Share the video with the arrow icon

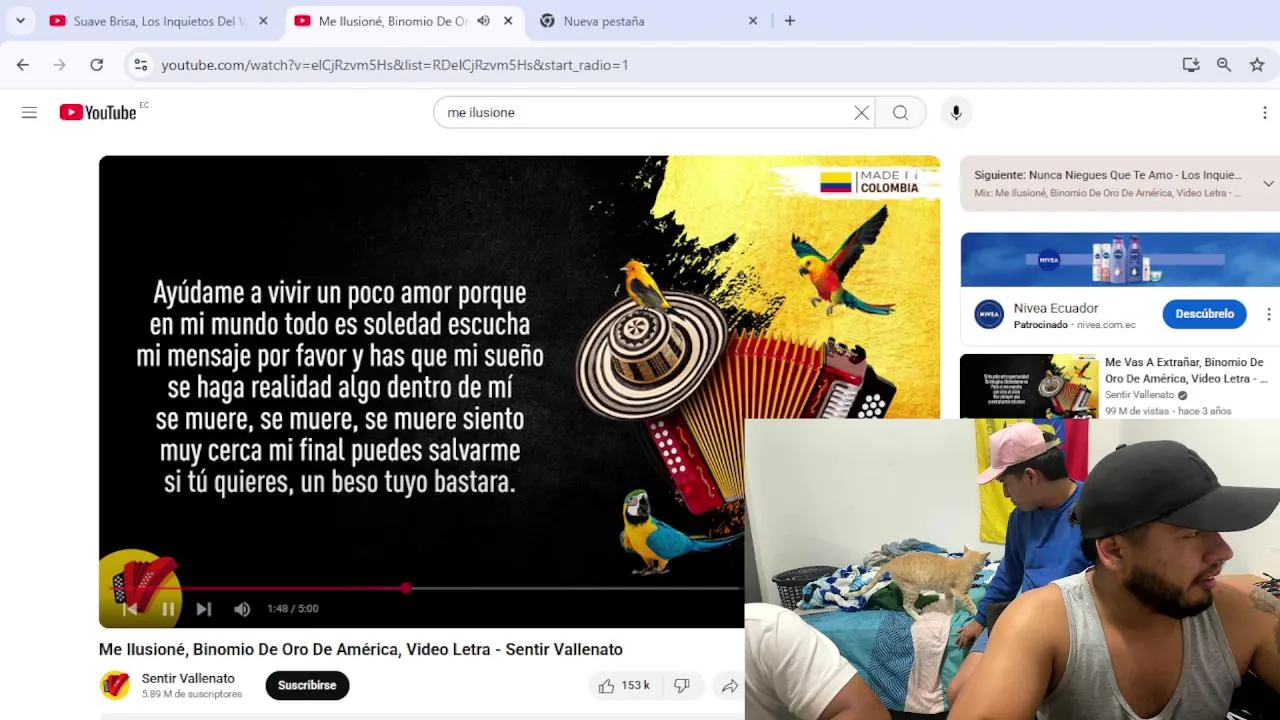pos(730,685)
